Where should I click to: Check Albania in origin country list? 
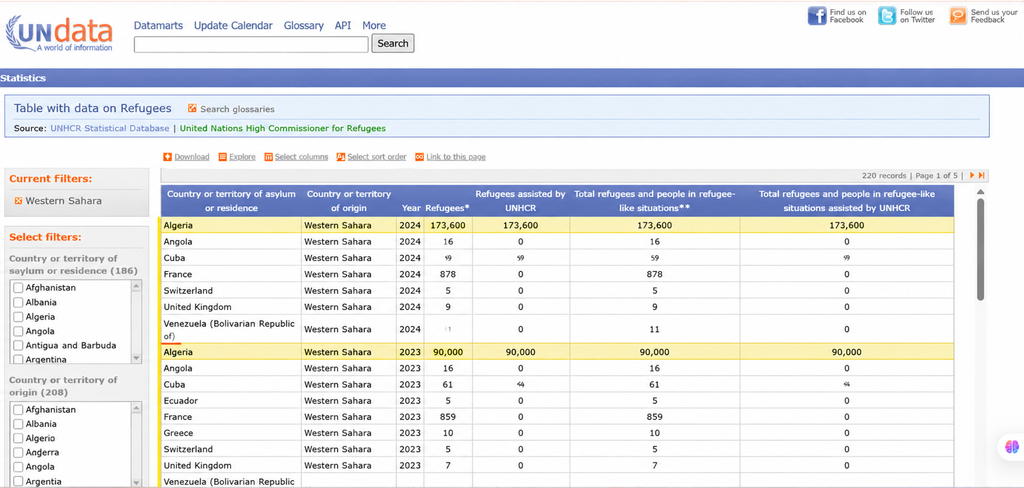point(18,424)
